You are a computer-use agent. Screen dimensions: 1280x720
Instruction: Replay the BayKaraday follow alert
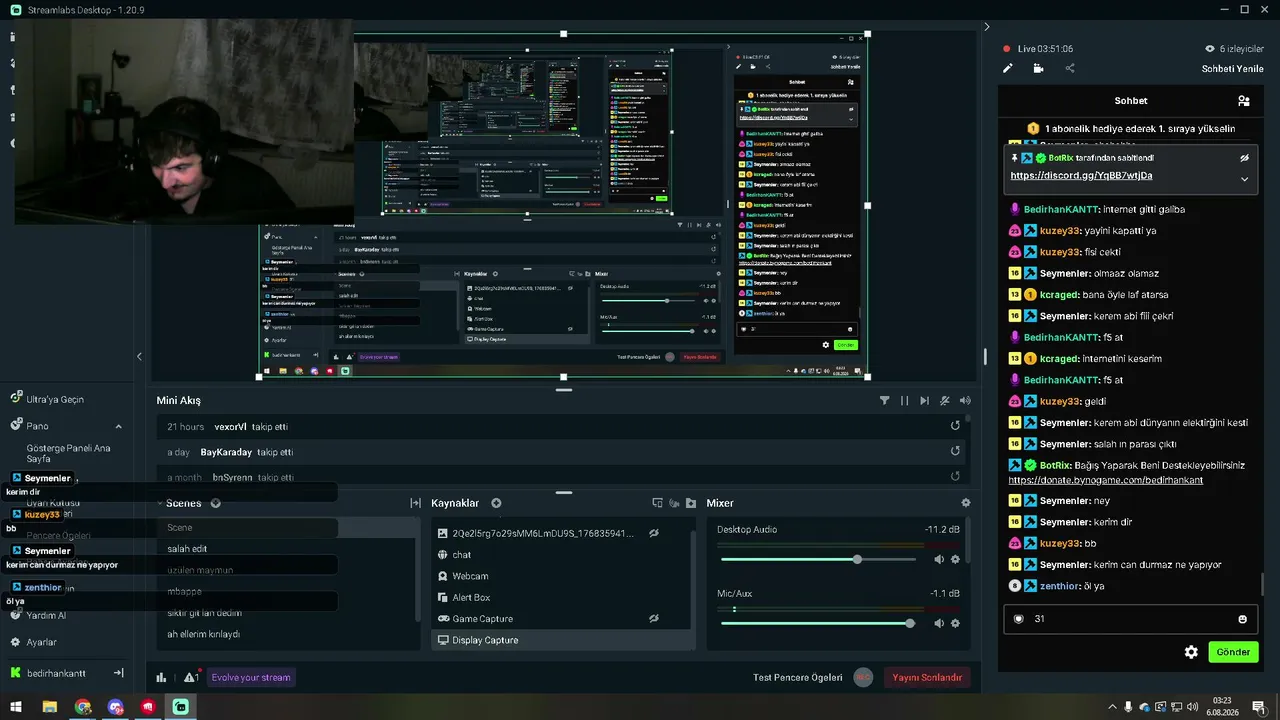point(955,451)
